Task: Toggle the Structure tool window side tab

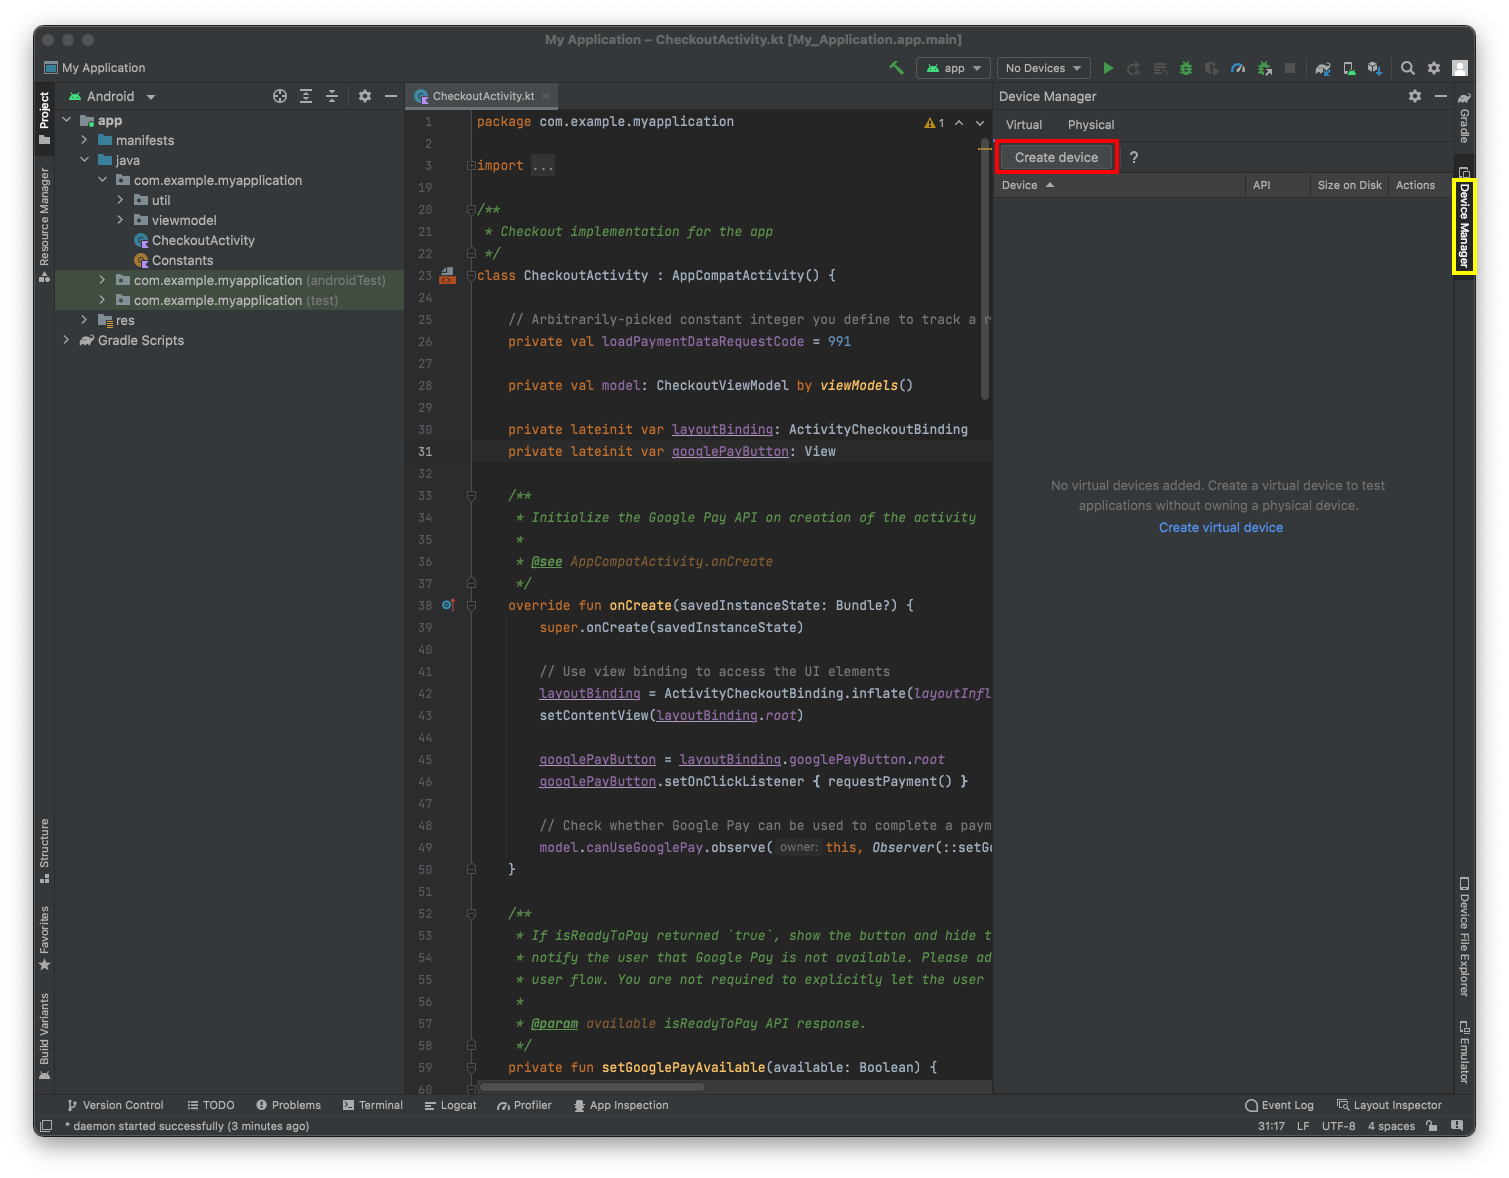Action: (44, 851)
